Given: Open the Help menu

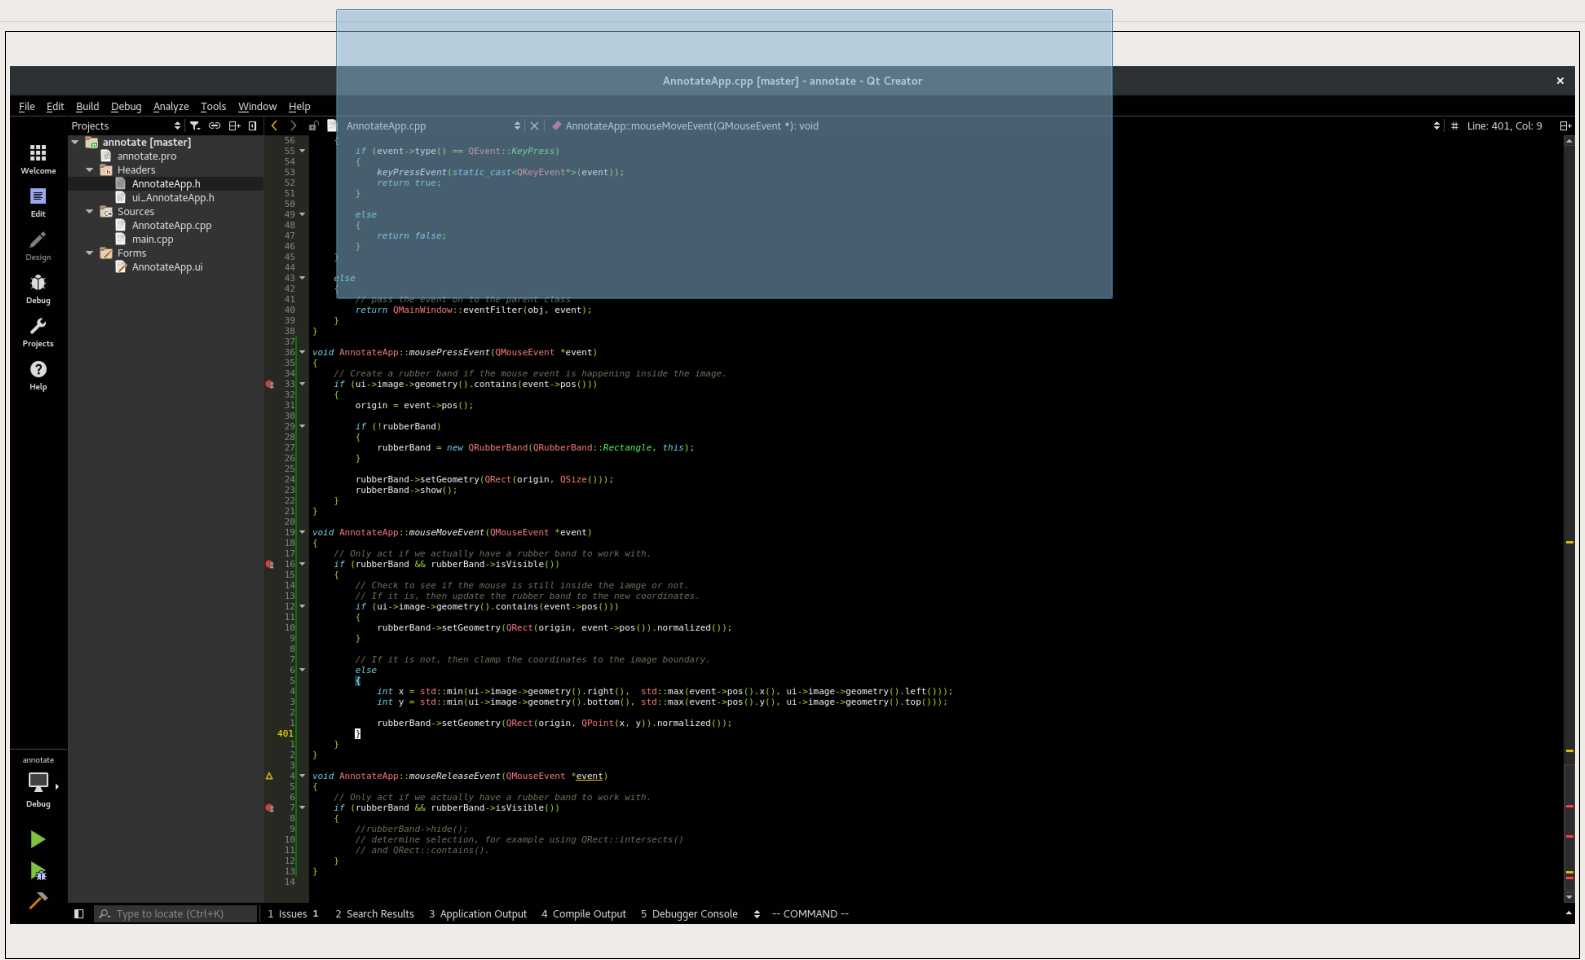Looking at the screenshot, I should pos(300,107).
